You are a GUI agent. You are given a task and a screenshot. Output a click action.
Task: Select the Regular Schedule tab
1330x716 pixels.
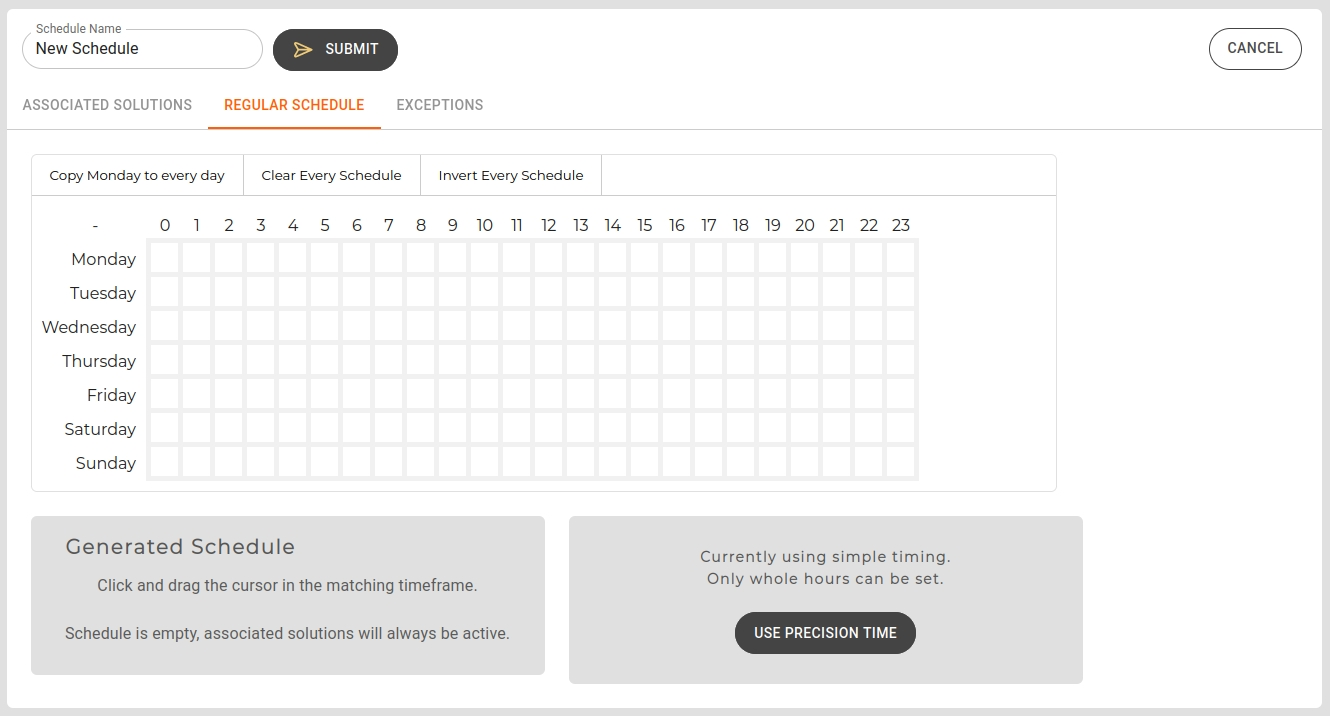click(x=294, y=105)
